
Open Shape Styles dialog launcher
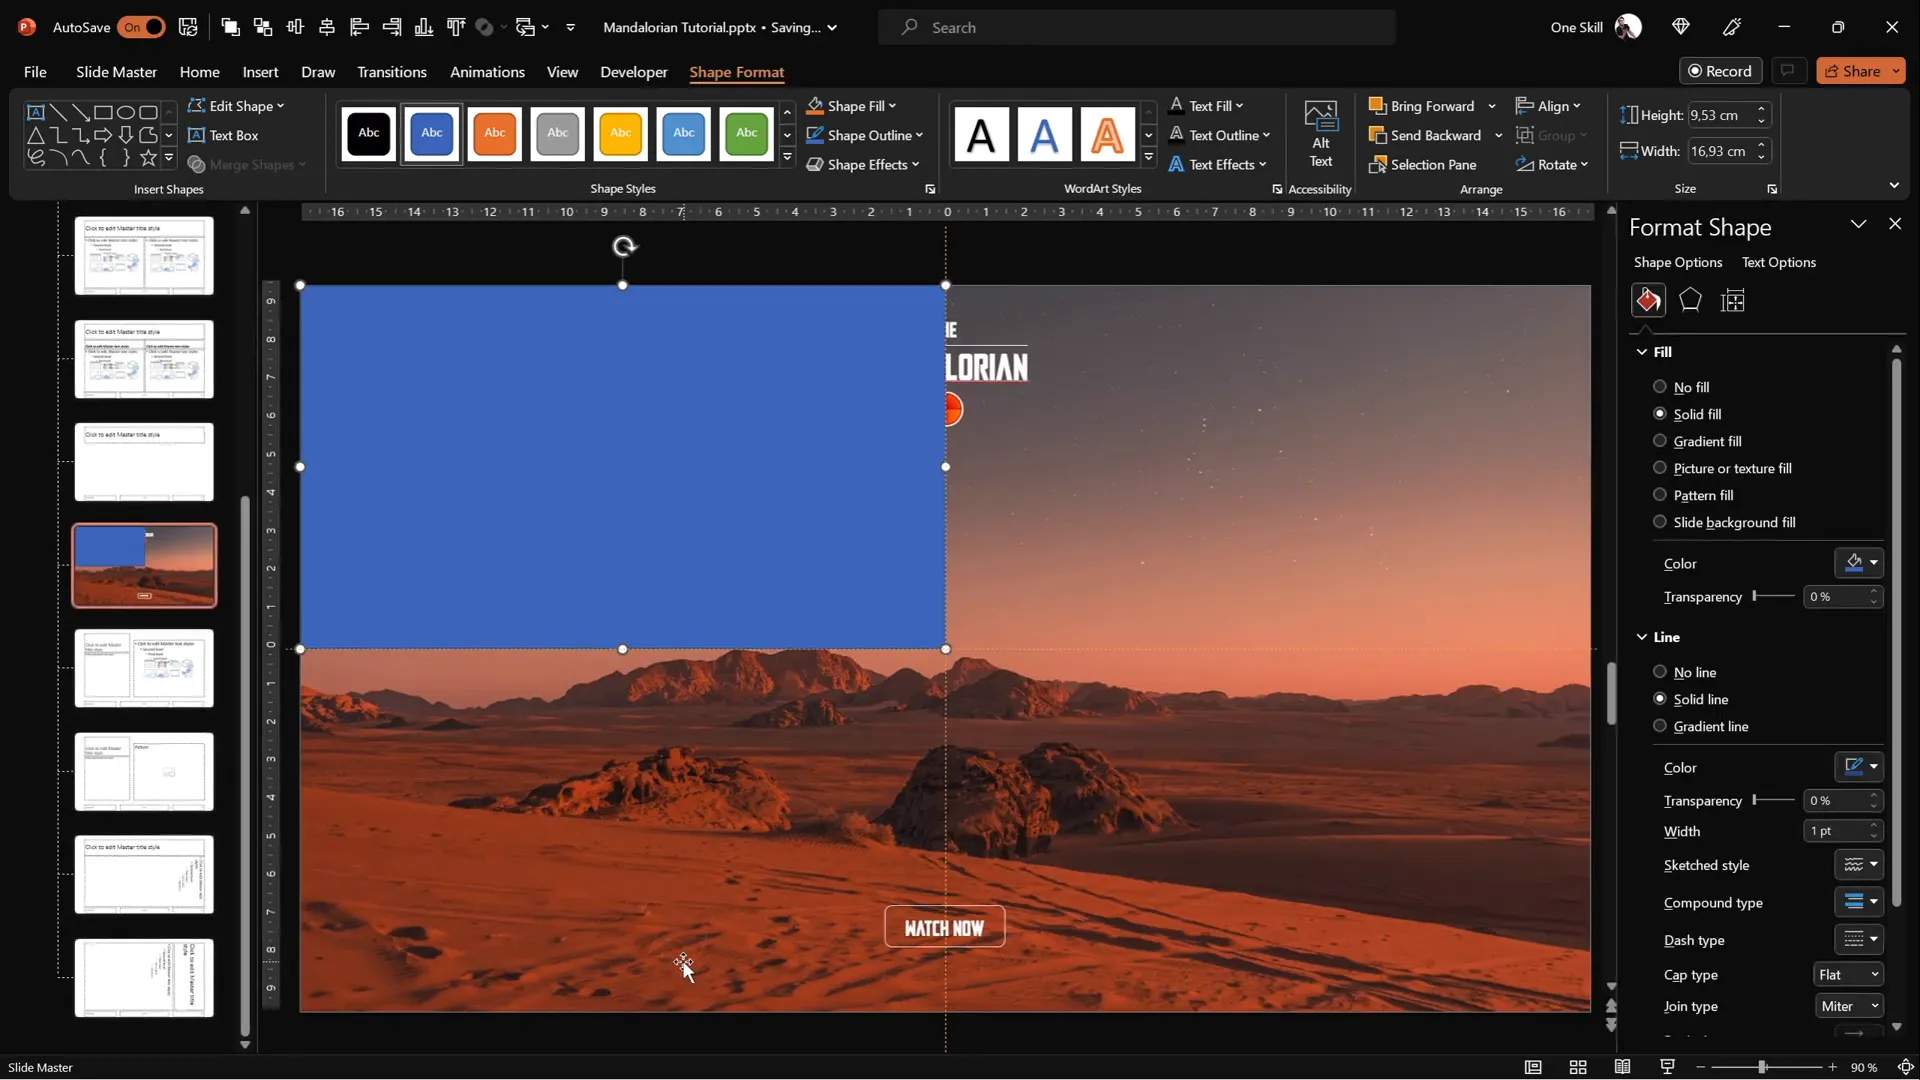[930, 189]
